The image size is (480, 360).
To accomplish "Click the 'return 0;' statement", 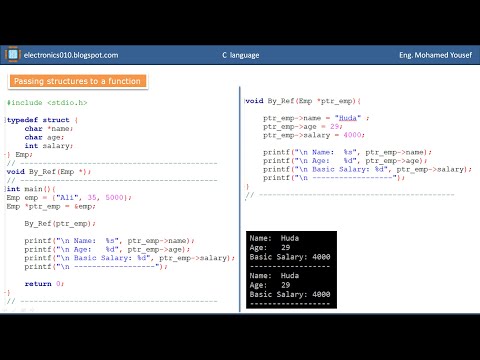I will (x=44, y=284).
